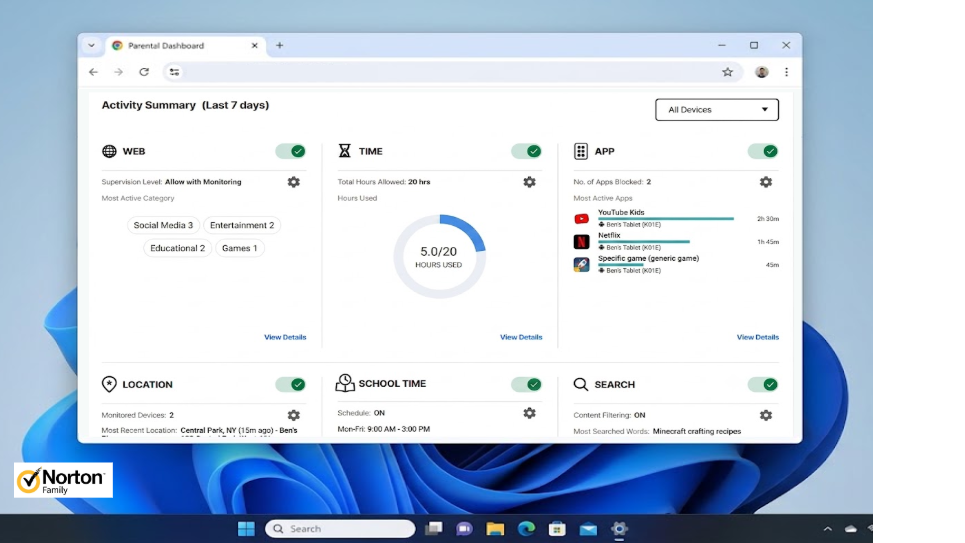
Task: Toggle TIME supervision switch
Action: [526, 151]
